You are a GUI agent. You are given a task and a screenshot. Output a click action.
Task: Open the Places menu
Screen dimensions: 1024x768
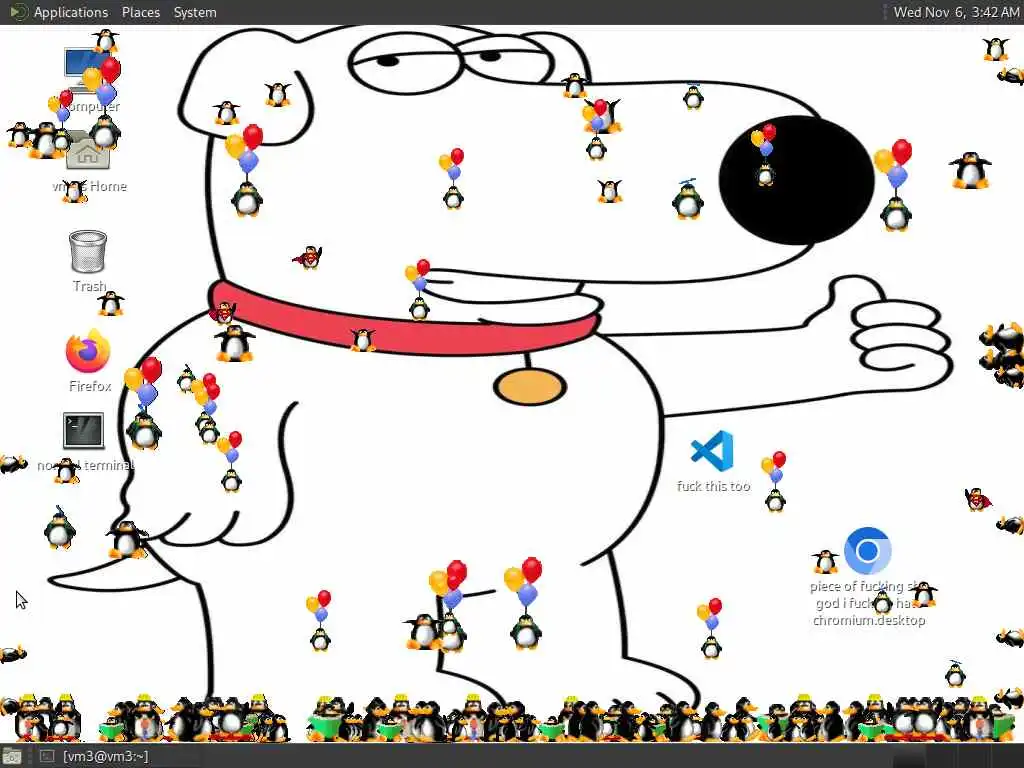[x=140, y=12]
